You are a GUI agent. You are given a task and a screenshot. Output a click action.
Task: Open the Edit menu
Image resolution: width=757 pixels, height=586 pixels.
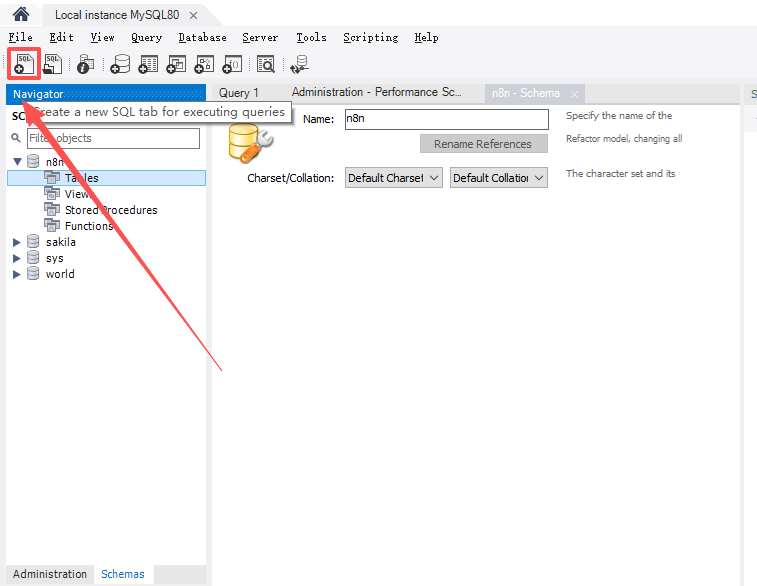coord(61,37)
